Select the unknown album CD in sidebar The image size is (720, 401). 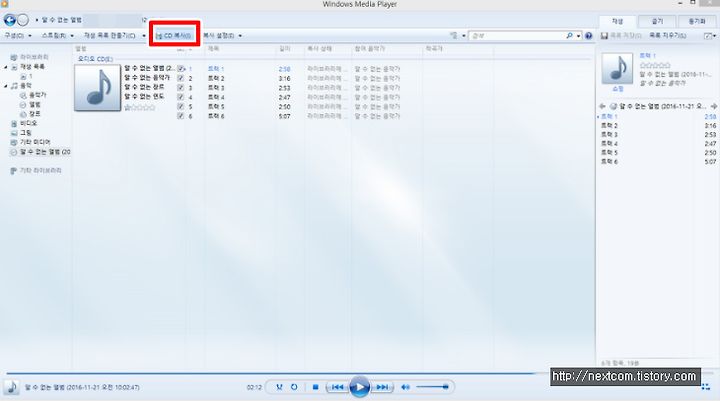pyautogui.click(x=40, y=152)
